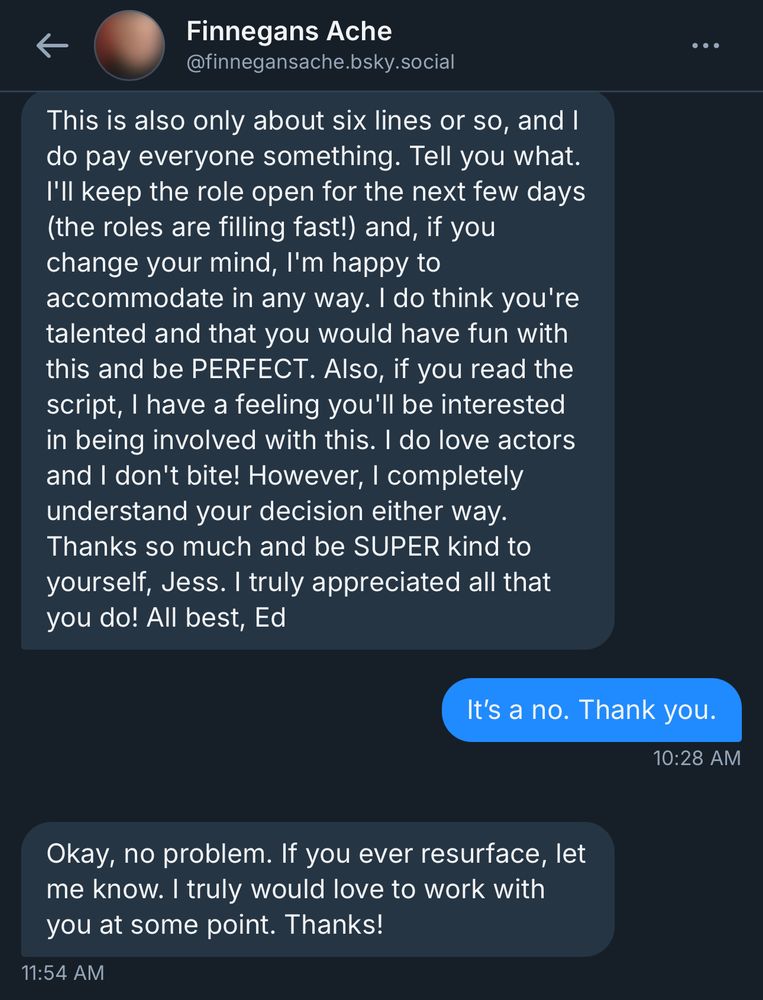Go back using the left arrow
The image size is (763, 1000).
52,45
